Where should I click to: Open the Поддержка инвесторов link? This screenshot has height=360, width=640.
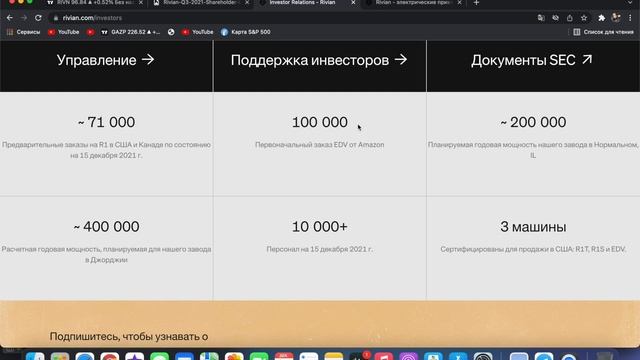pyautogui.click(x=319, y=60)
